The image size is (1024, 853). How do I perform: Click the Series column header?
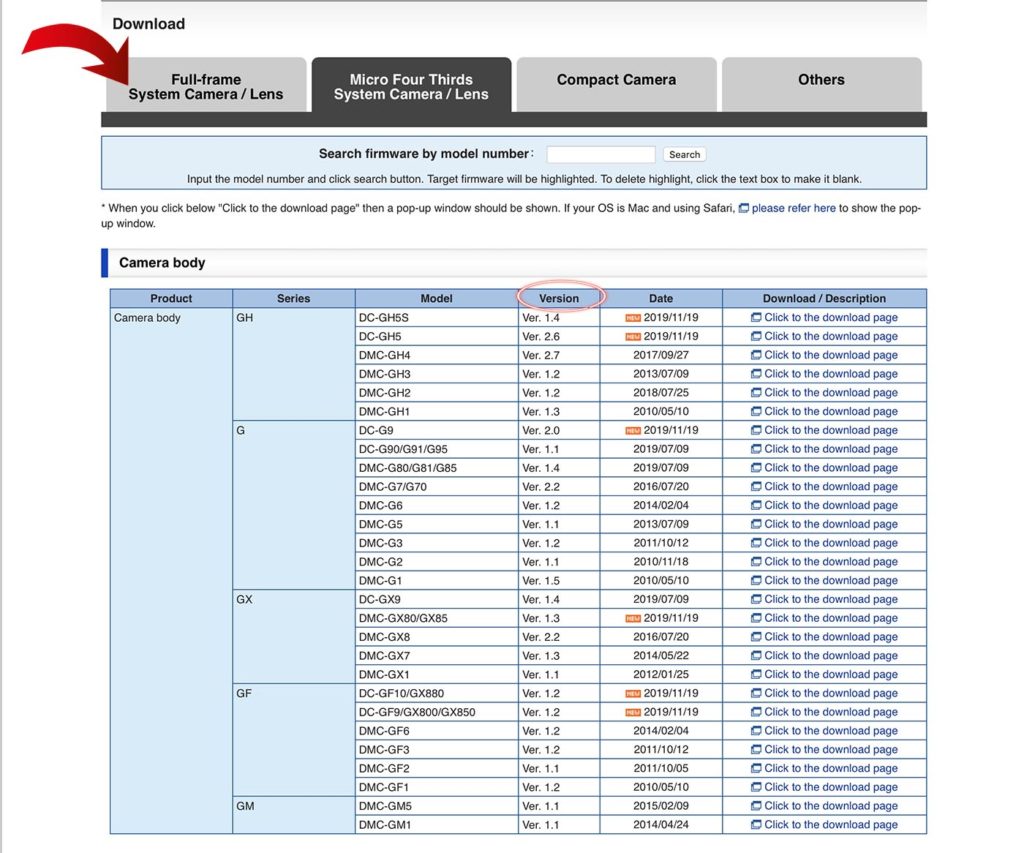coord(294,298)
